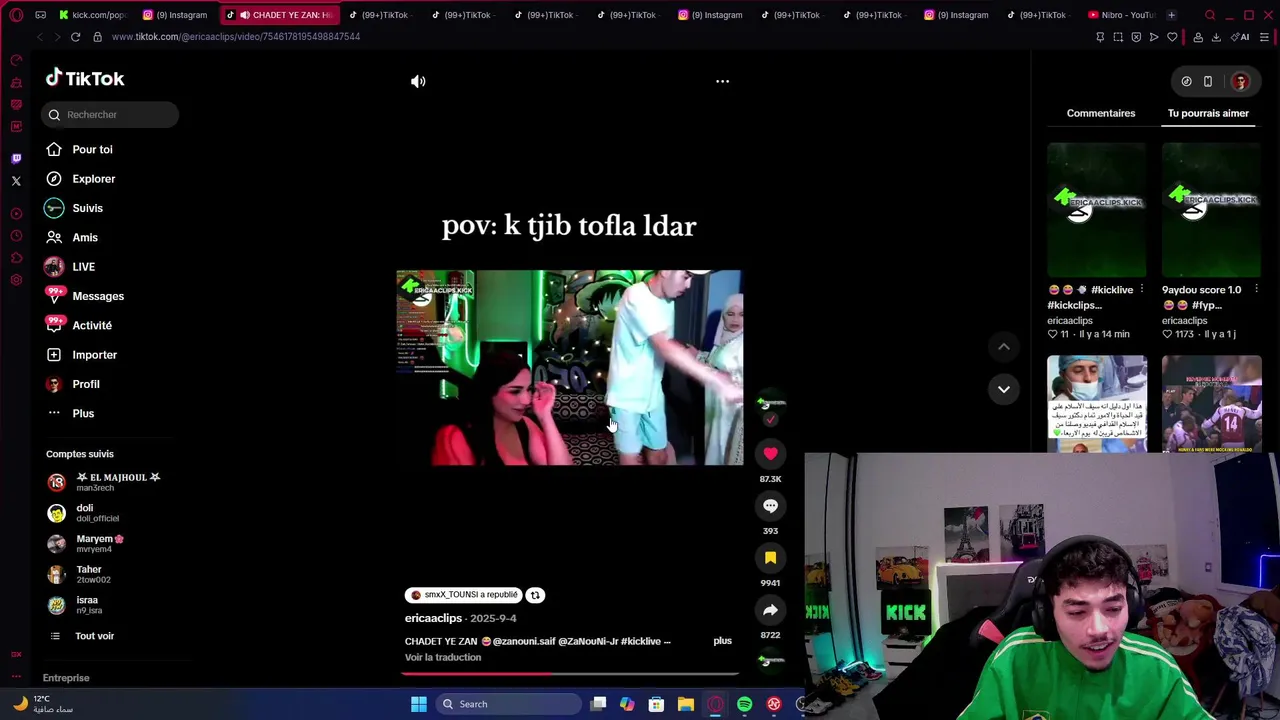Like the video with the heart icon
This screenshot has height=720, width=1280.
[770, 454]
